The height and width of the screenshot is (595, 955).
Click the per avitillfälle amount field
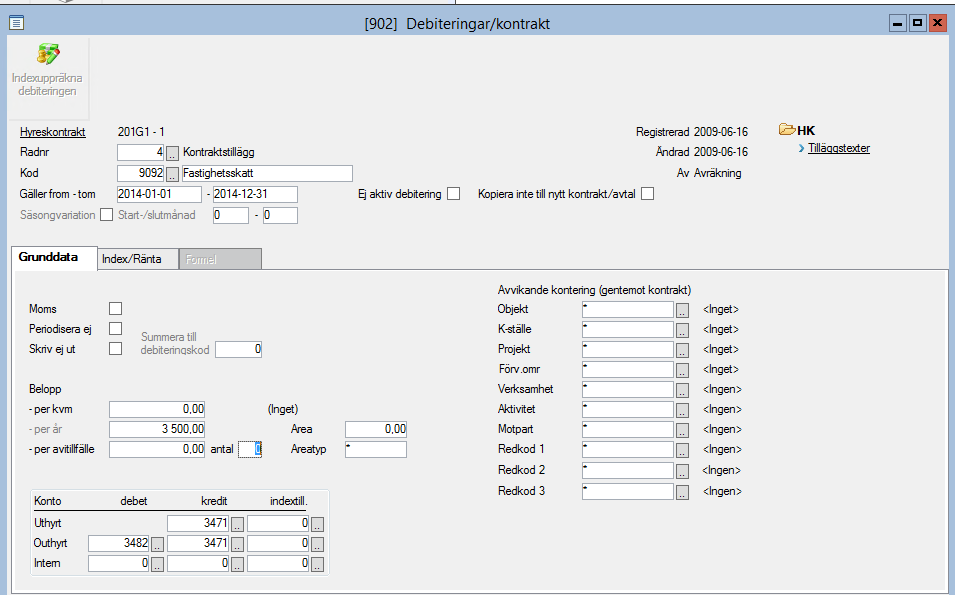click(157, 449)
